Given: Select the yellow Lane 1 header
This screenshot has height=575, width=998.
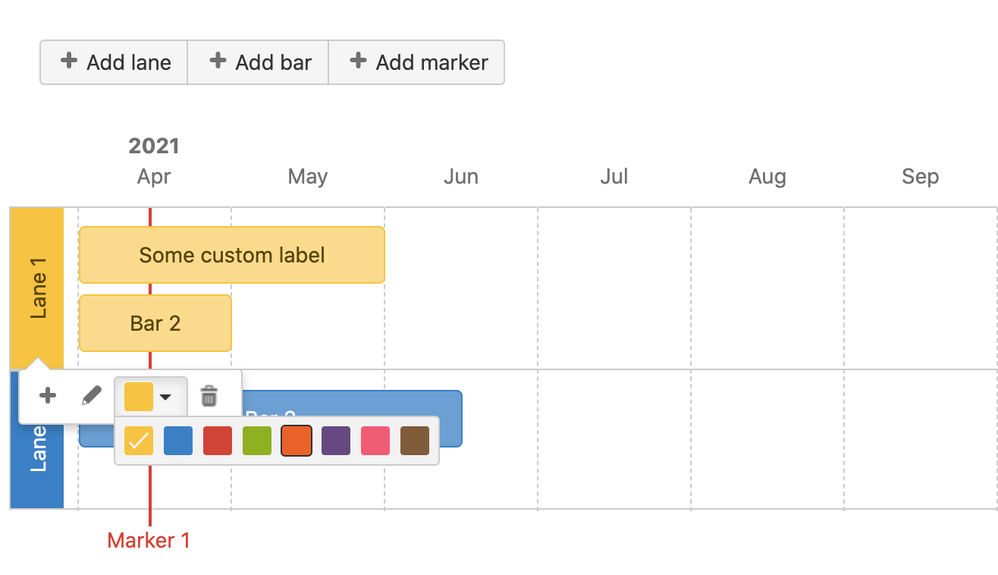Looking at the screenshot, I should tap(37, 288).
